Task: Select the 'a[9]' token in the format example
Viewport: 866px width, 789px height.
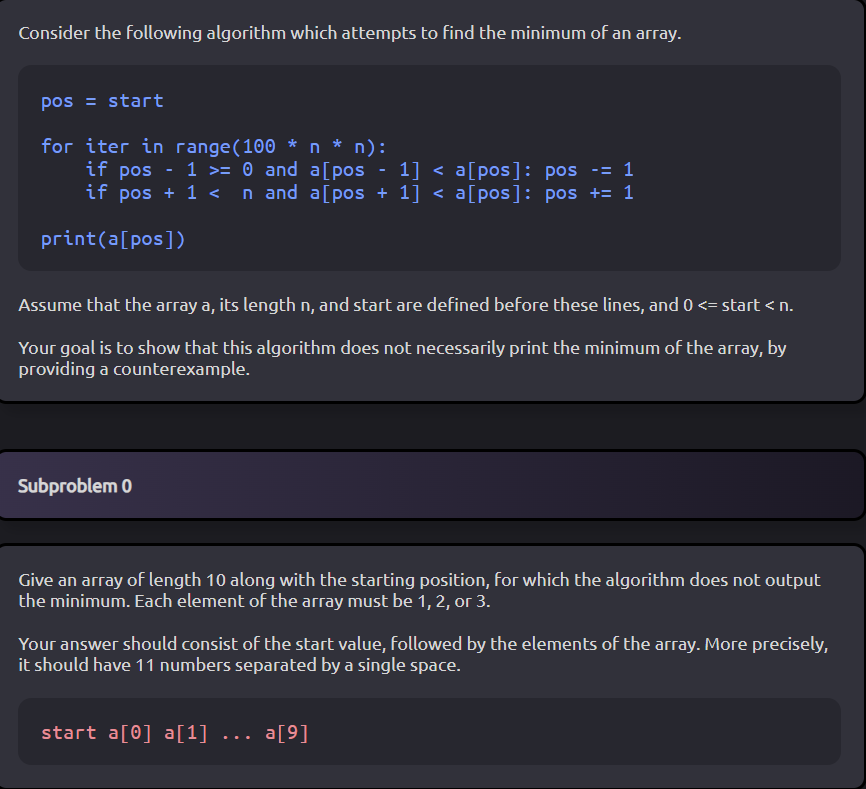Action: 287,731
